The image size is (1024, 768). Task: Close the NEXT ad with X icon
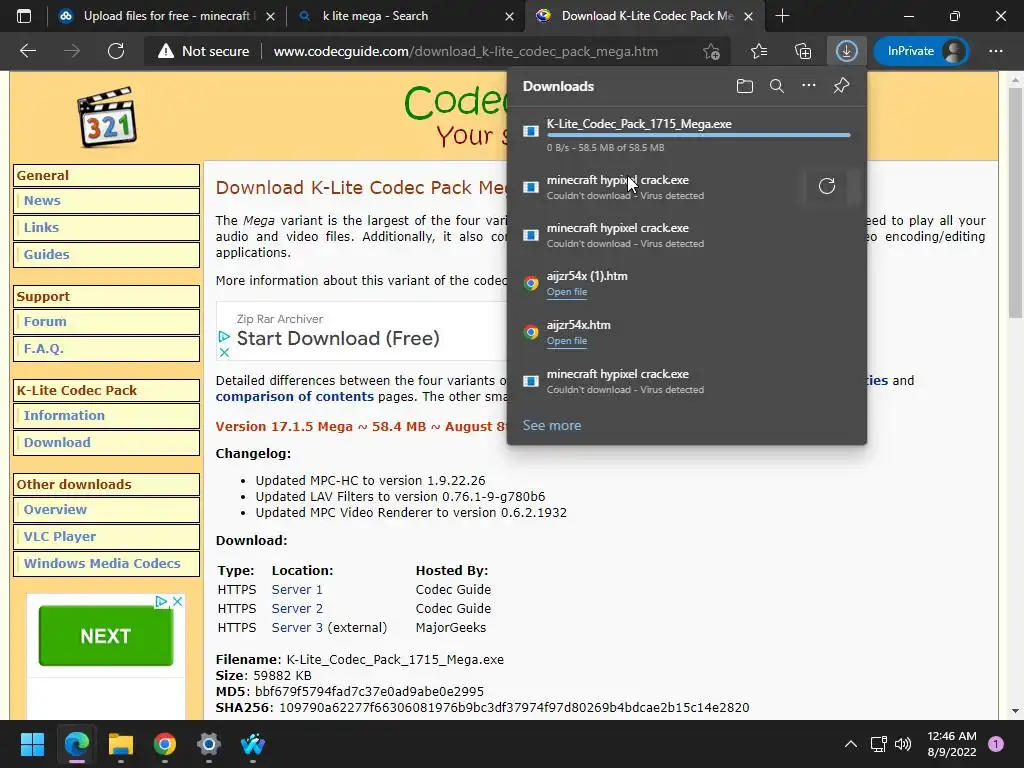pos(177,601)
